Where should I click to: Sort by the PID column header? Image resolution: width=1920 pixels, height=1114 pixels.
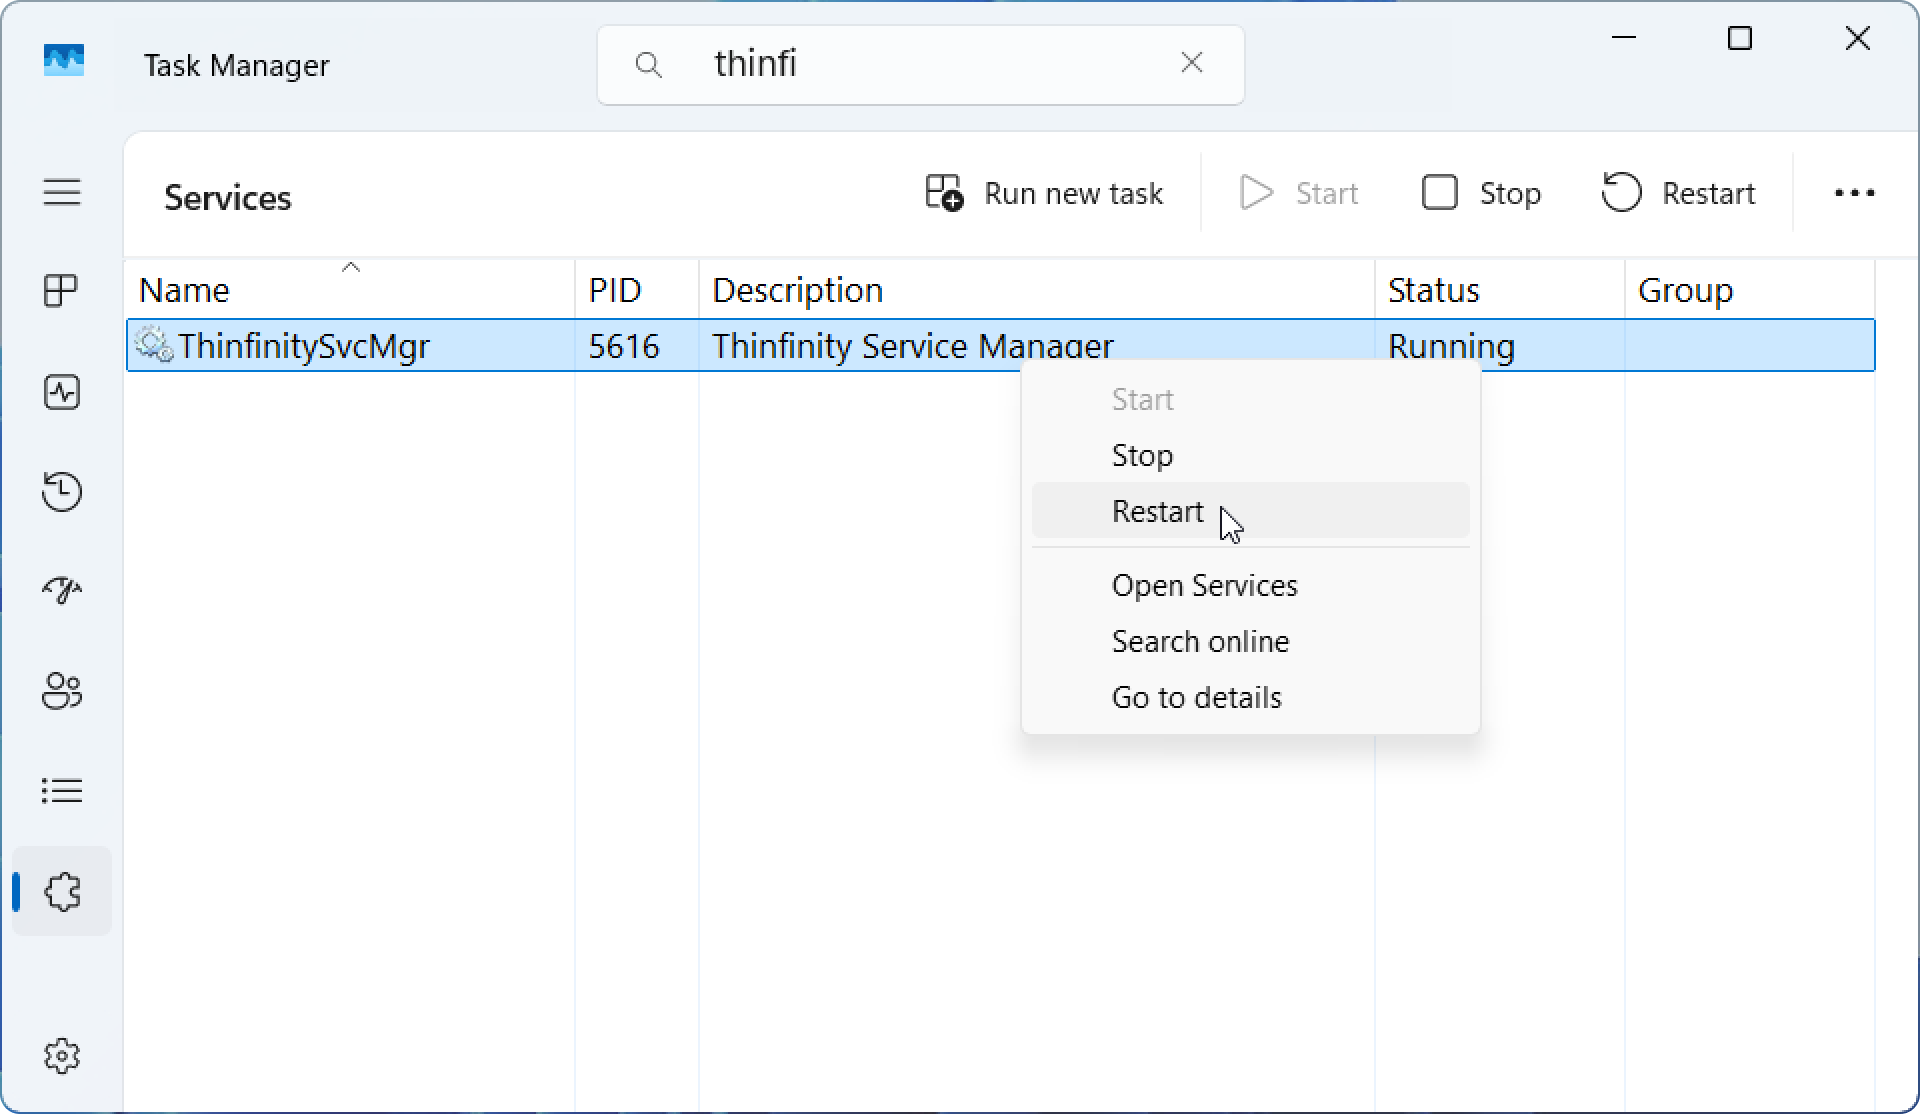click(x=637, y=290)
